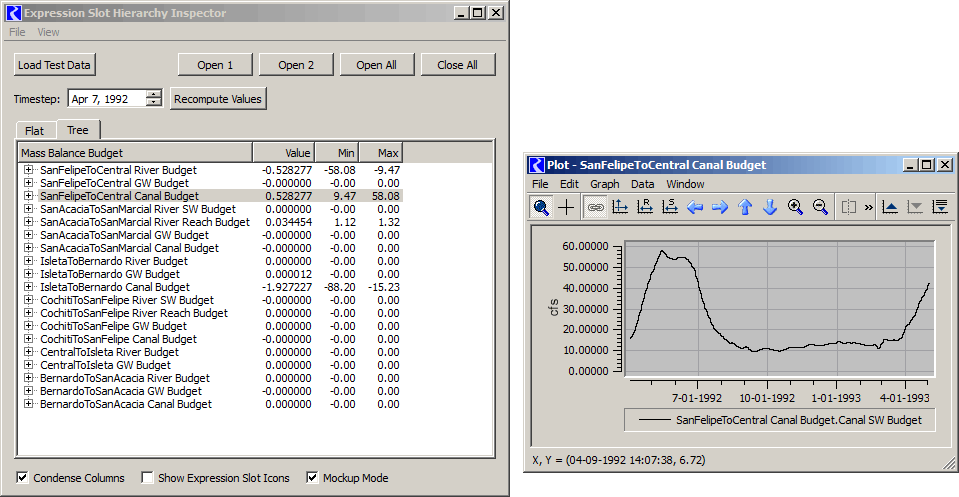This screenshot has height=497, width=959.
Task: Click the Load Test Data button
Action: (x=54, y=65)
